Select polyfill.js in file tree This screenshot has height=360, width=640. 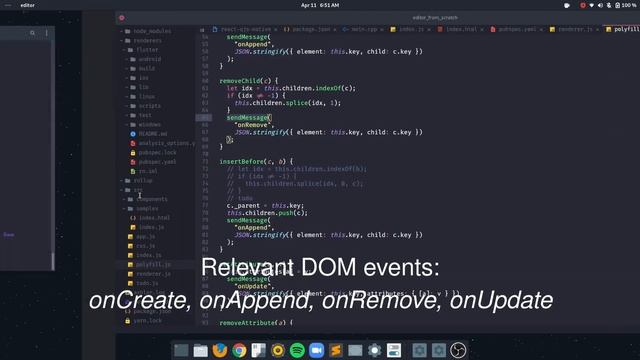tap(153, 264)
